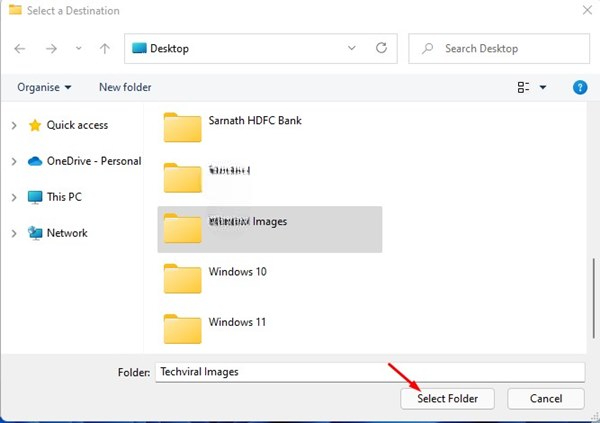Open recent locations chevron beside the forward arrow

(78, 48)
